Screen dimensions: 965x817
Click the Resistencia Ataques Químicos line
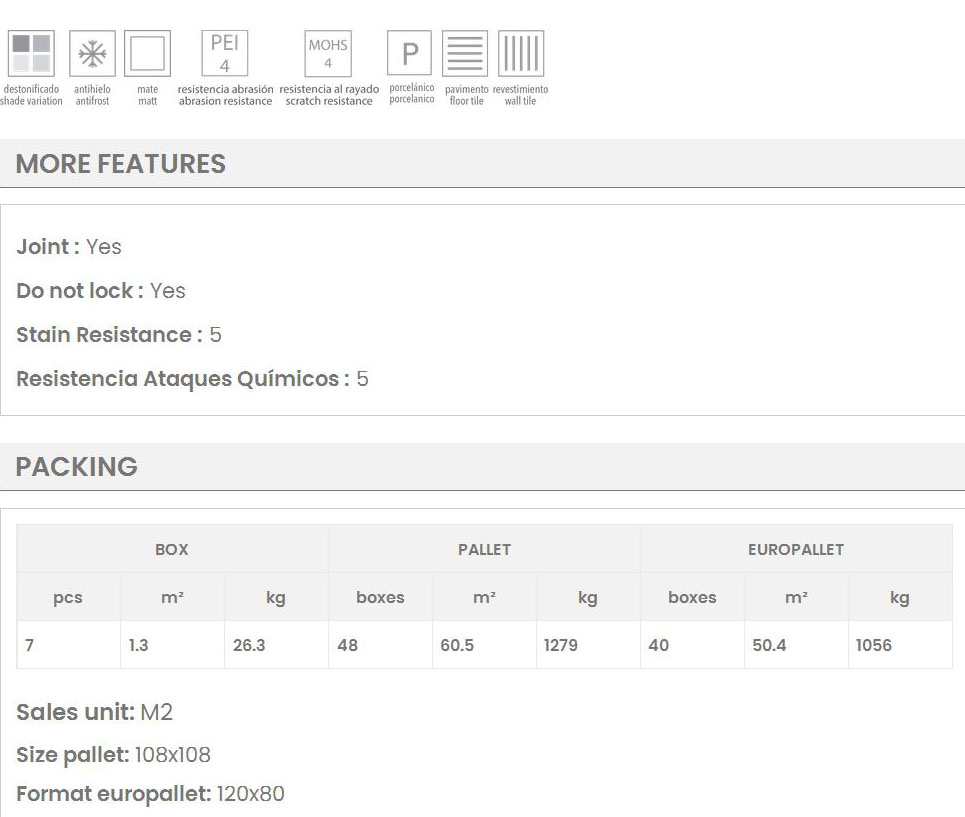click(x=192, y=379)
